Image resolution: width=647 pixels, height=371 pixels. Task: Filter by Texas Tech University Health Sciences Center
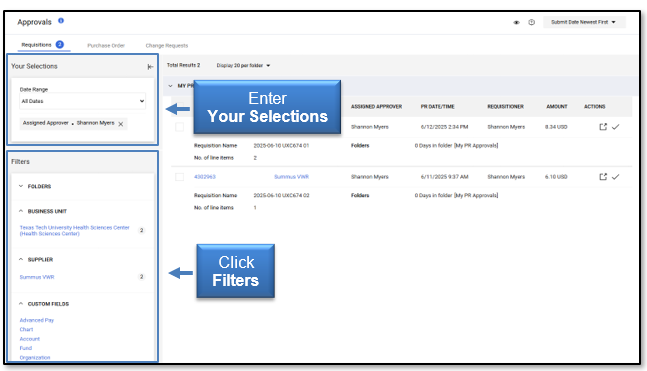click(x=74, y=230)
